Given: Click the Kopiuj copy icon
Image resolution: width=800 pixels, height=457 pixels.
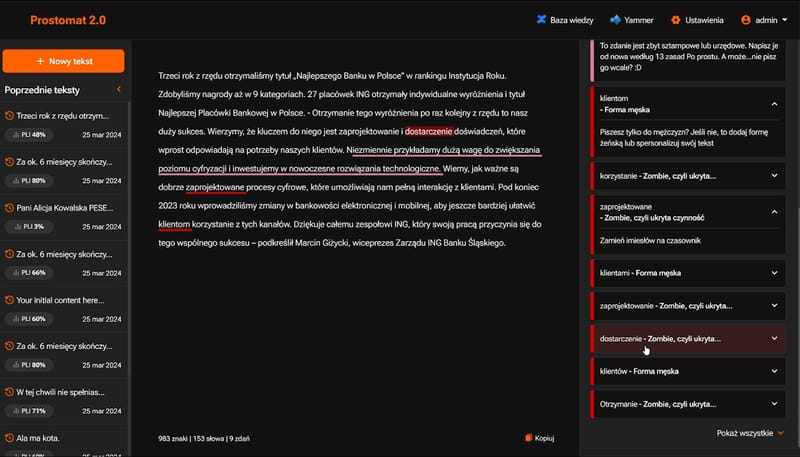Looking at the screenshot, I should pos(529,438).
